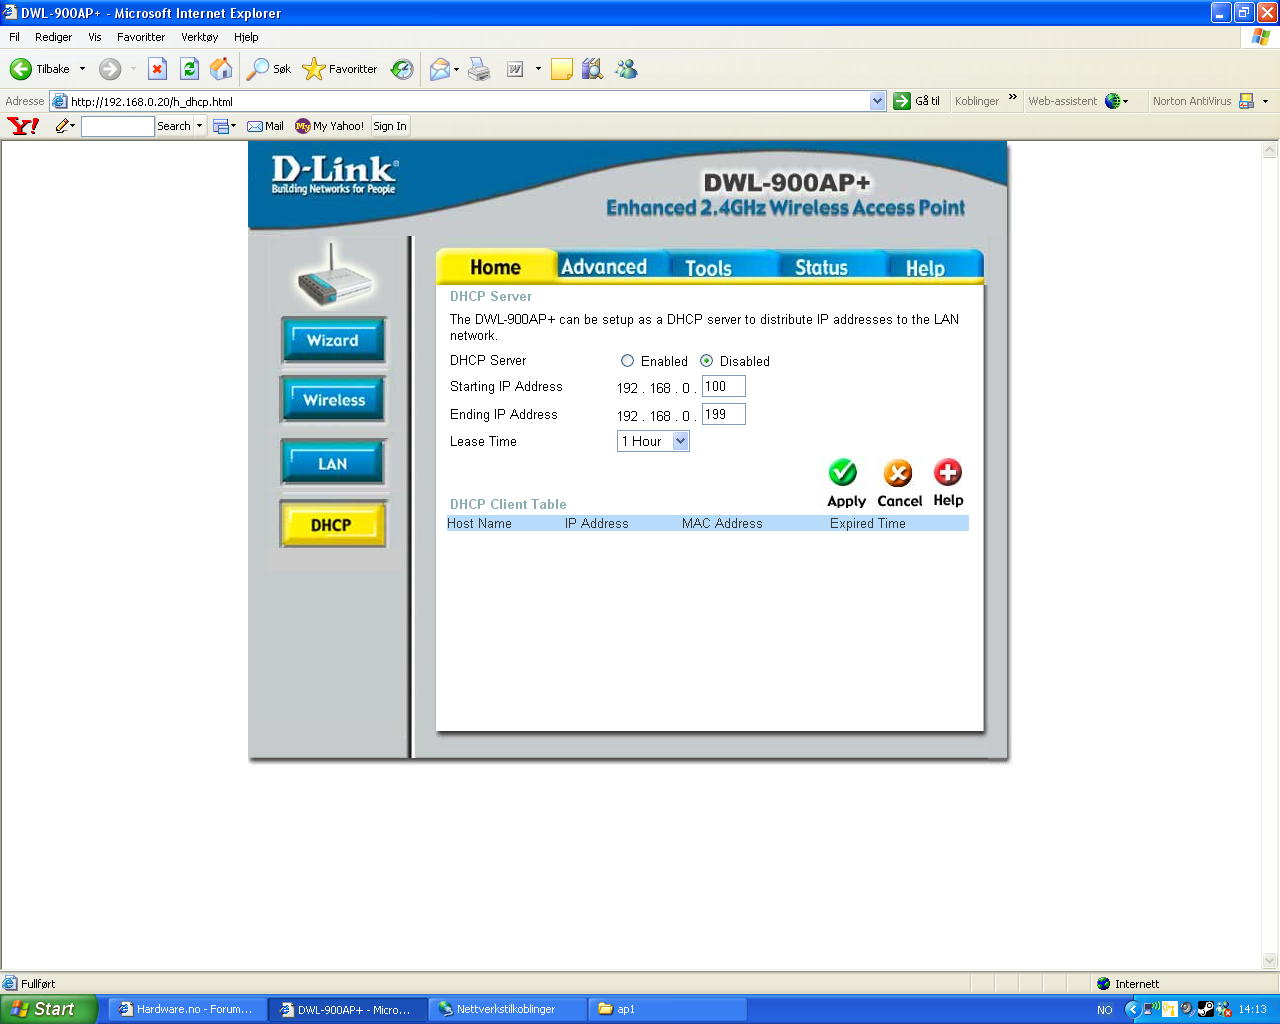Open the address bar URL dropdown
This screenshot has width=1280, height=1024.
tap(877, 101)
